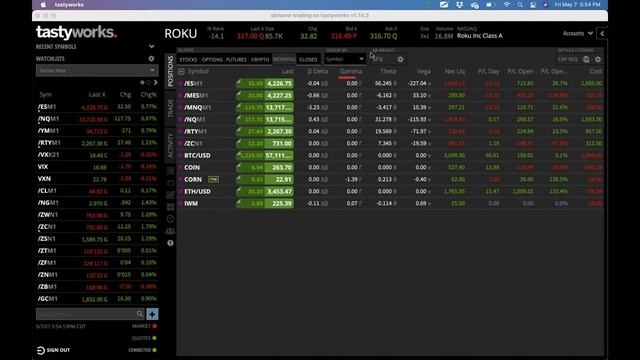640x360 pixels.
Task: Toggle CHP REQ details option
Action: (x=568, y=60)
